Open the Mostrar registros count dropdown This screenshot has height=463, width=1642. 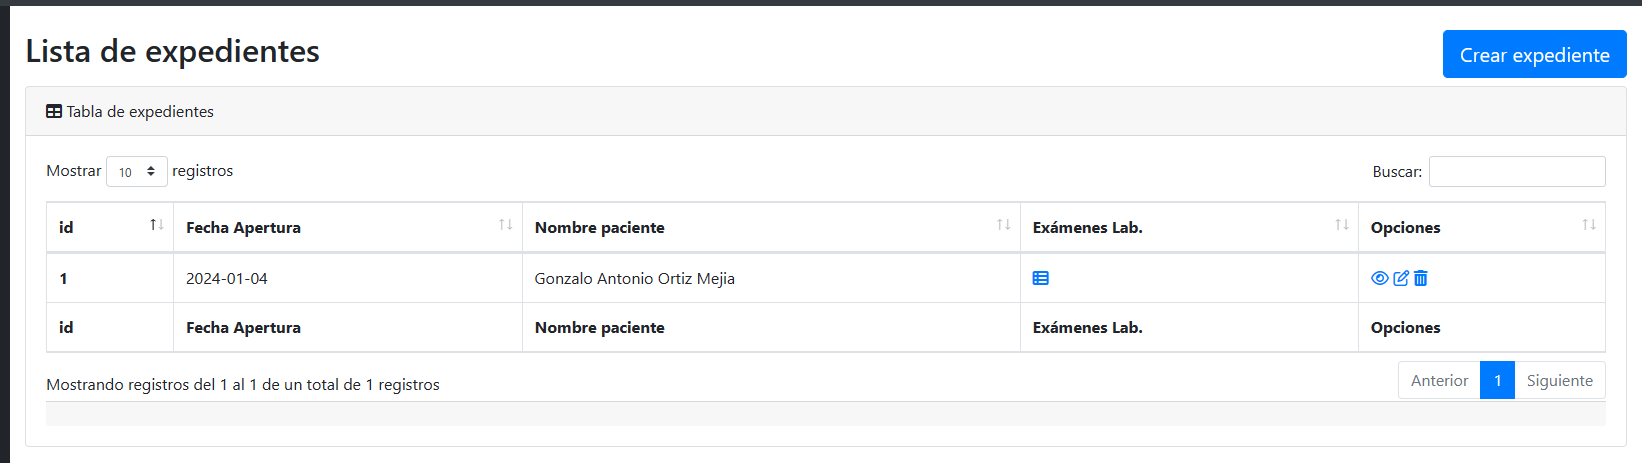point(137,172)
